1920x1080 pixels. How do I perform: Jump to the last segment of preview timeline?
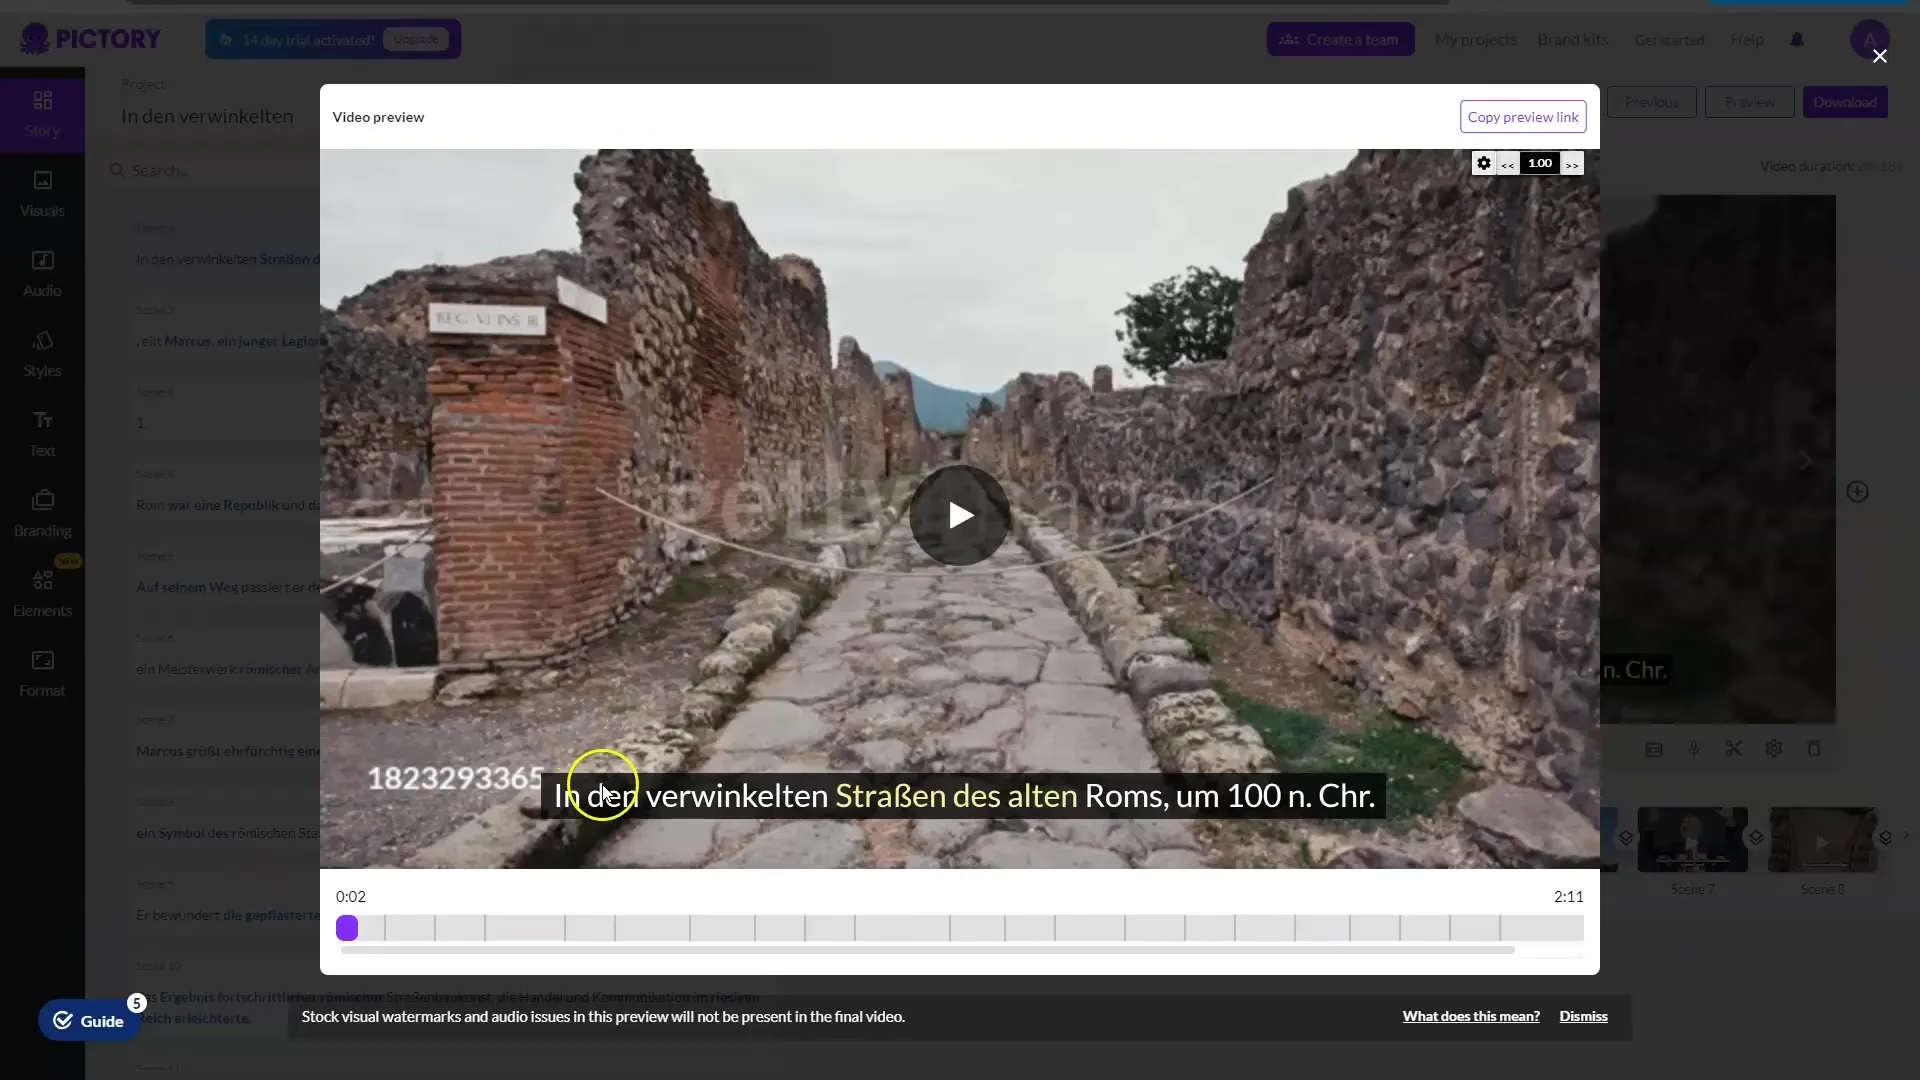[x=1542, y=928]
